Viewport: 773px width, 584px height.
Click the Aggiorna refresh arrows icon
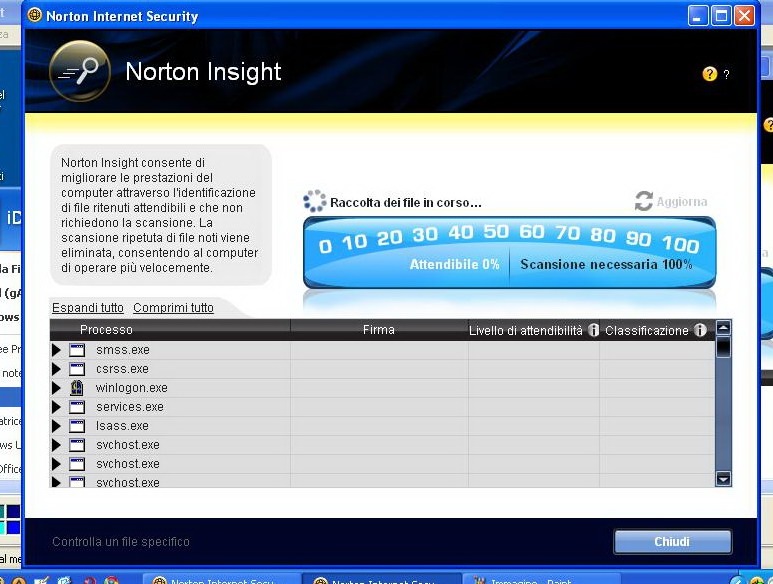tap(644, 201)
